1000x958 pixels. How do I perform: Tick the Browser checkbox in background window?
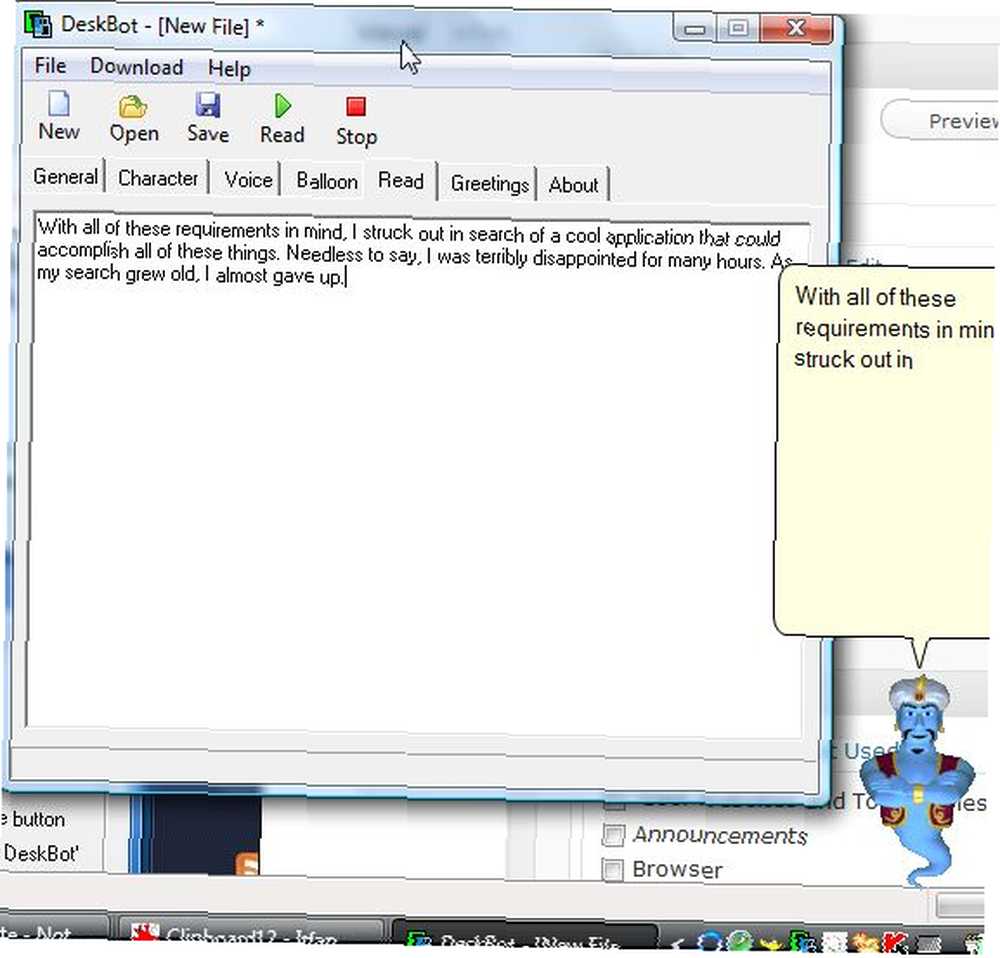pos(613,869)
